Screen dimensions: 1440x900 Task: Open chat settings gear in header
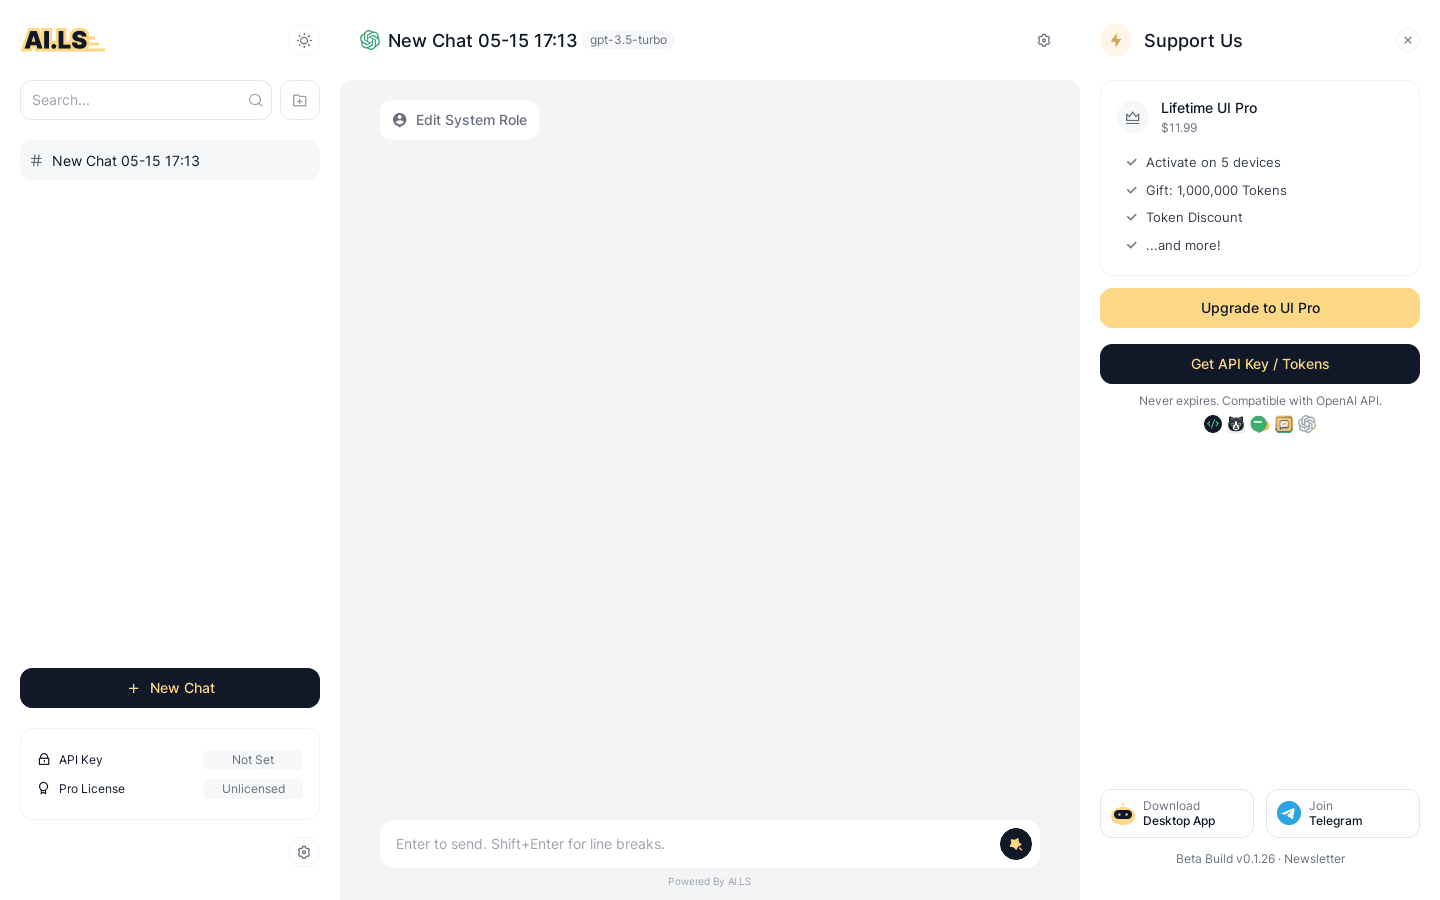pyautogui.click(x=1044, y=40)
